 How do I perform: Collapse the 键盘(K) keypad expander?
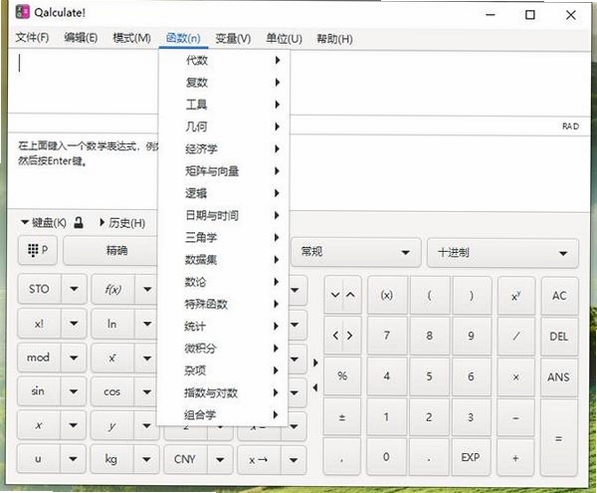tap(43, 222)
